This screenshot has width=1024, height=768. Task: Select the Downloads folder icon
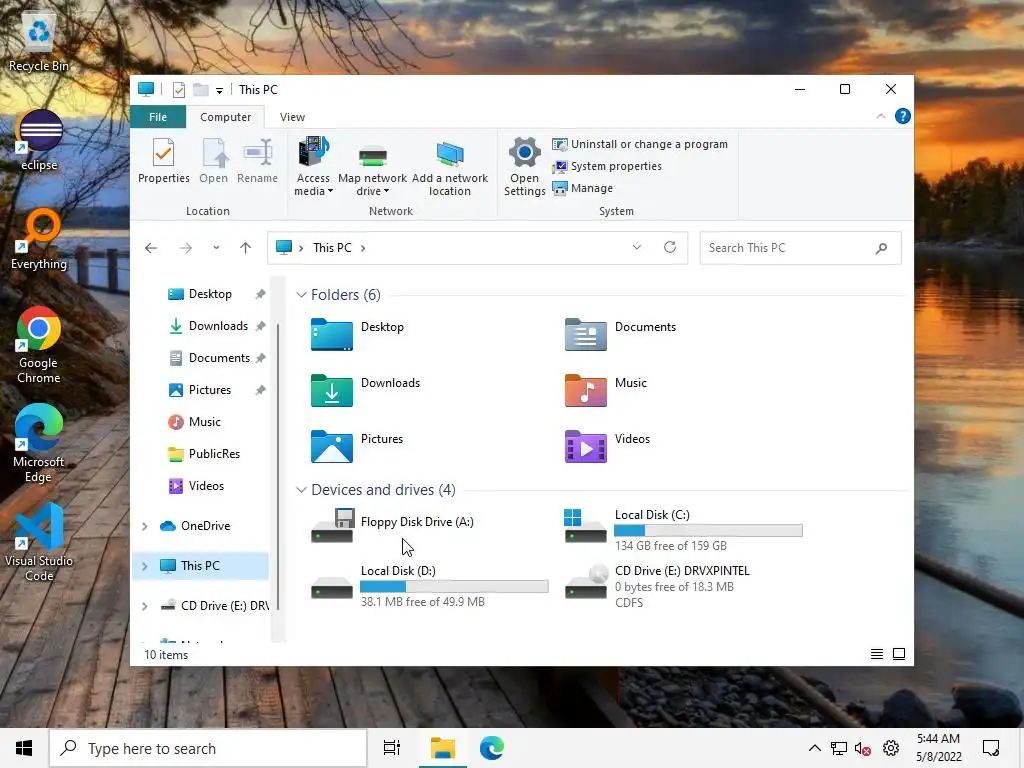pyautogui.click(x=332, y=390)
